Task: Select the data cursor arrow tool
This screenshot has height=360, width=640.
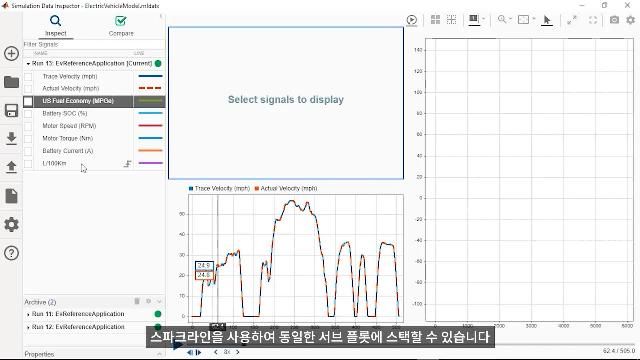Action: [547, 20]
